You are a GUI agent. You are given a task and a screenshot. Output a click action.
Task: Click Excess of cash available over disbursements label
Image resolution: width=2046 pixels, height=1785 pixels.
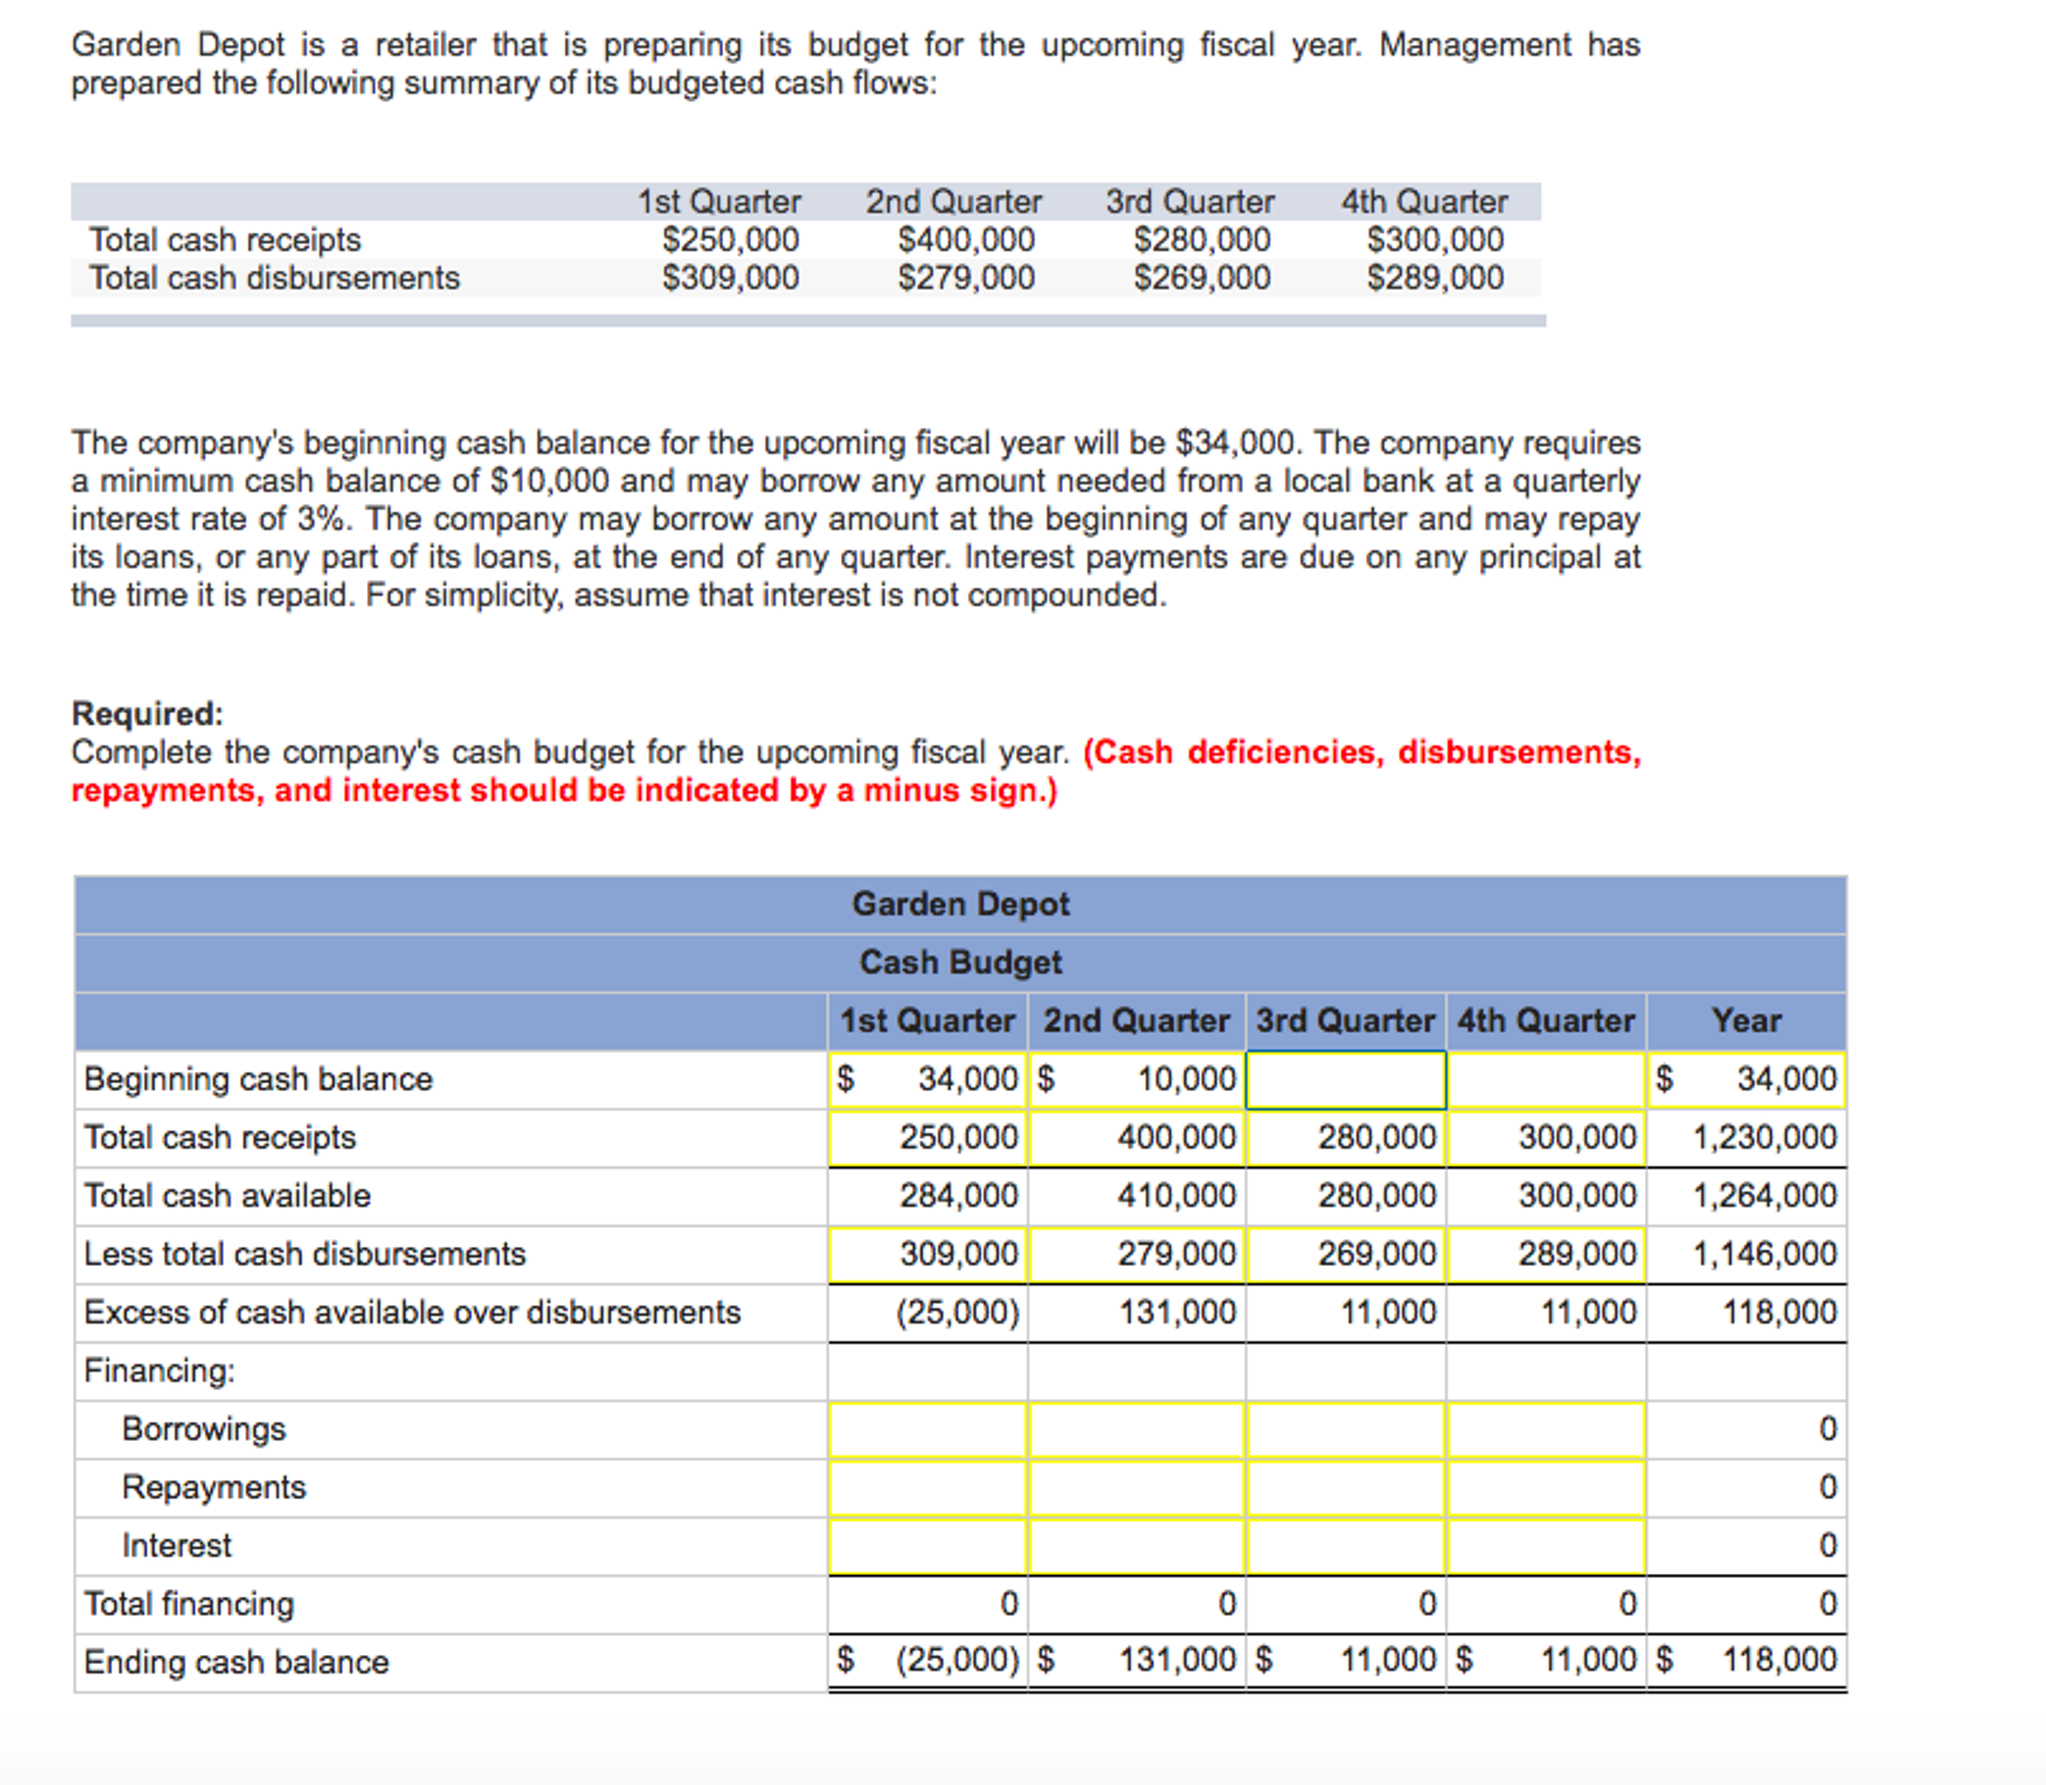point(412,1312)
